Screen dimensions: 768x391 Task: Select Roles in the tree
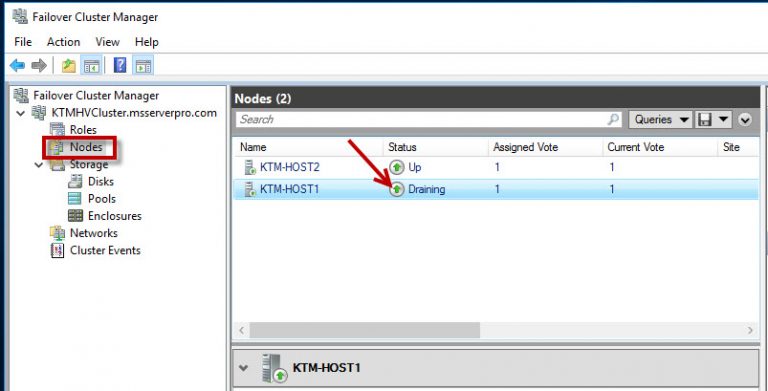click(83, 130)
